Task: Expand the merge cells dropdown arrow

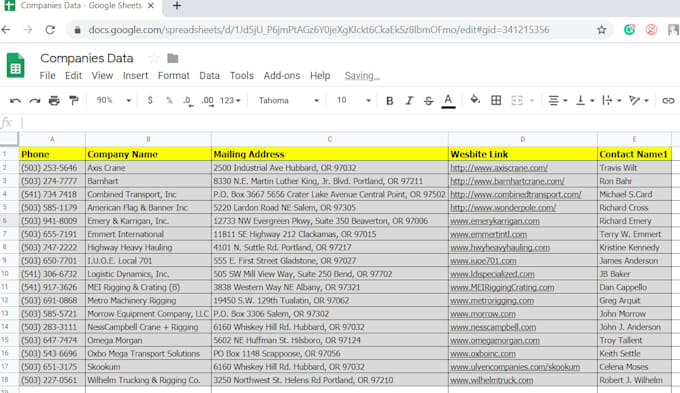Action: pyautogui.click(x=532, y=101)
